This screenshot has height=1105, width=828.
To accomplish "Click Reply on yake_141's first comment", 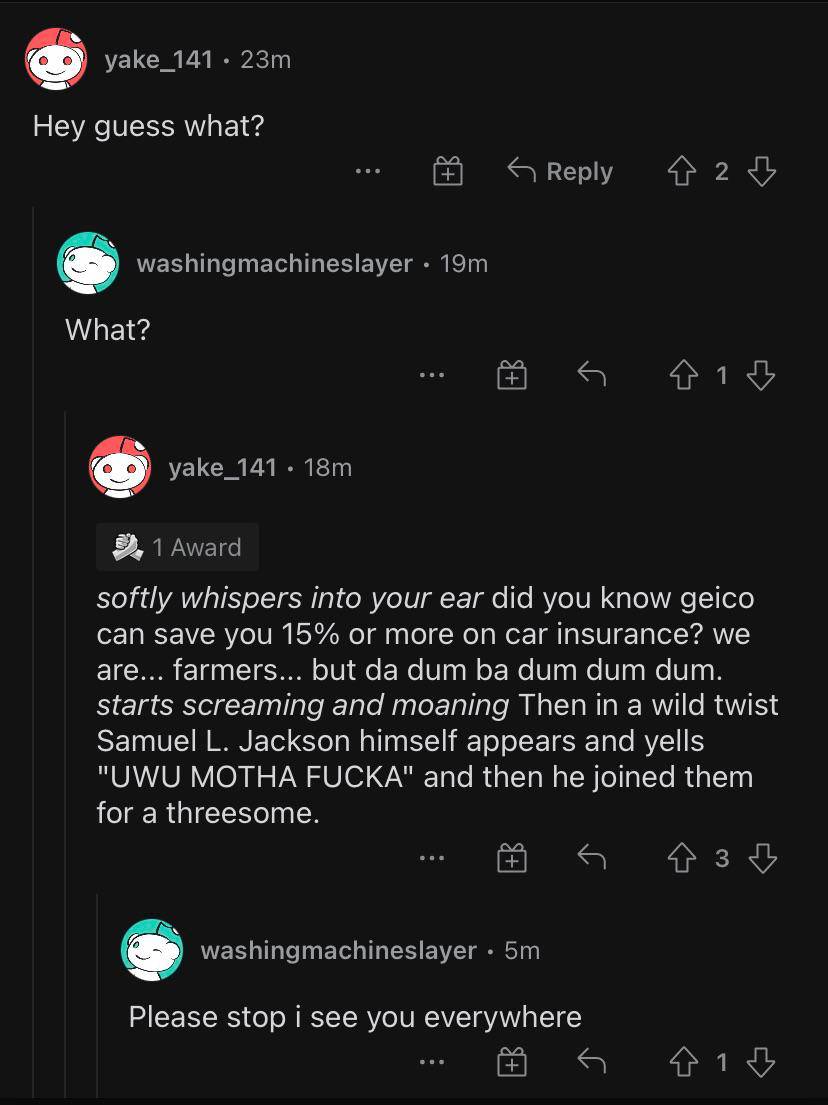I will click(x=560, y=171).
